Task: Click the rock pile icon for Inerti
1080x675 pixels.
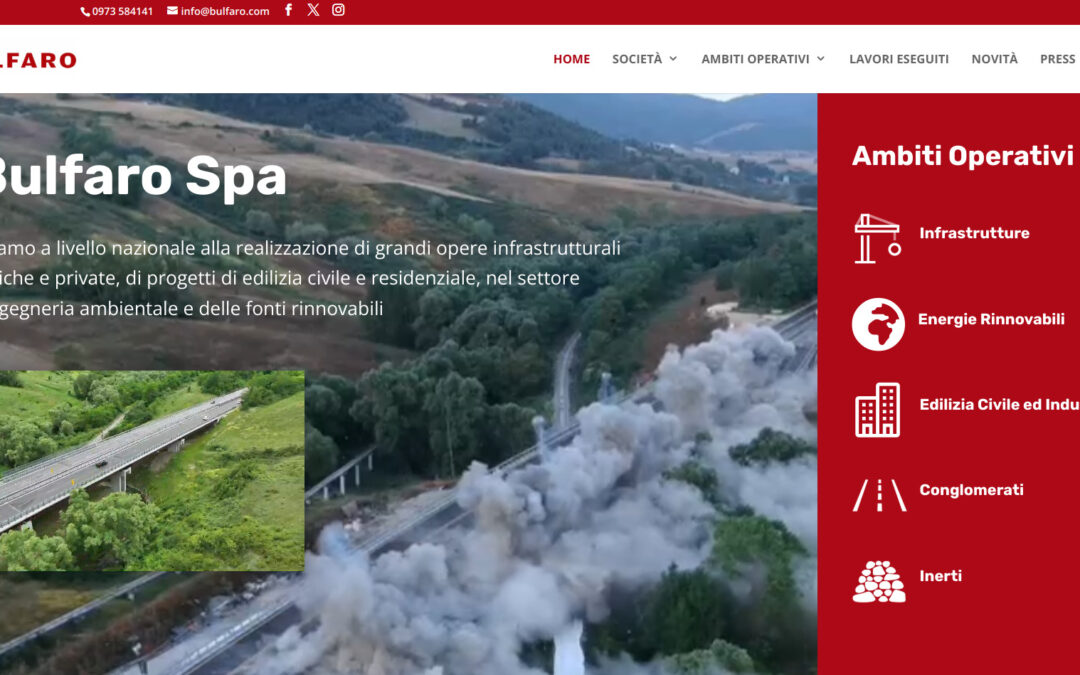Action: coord(879,582)
